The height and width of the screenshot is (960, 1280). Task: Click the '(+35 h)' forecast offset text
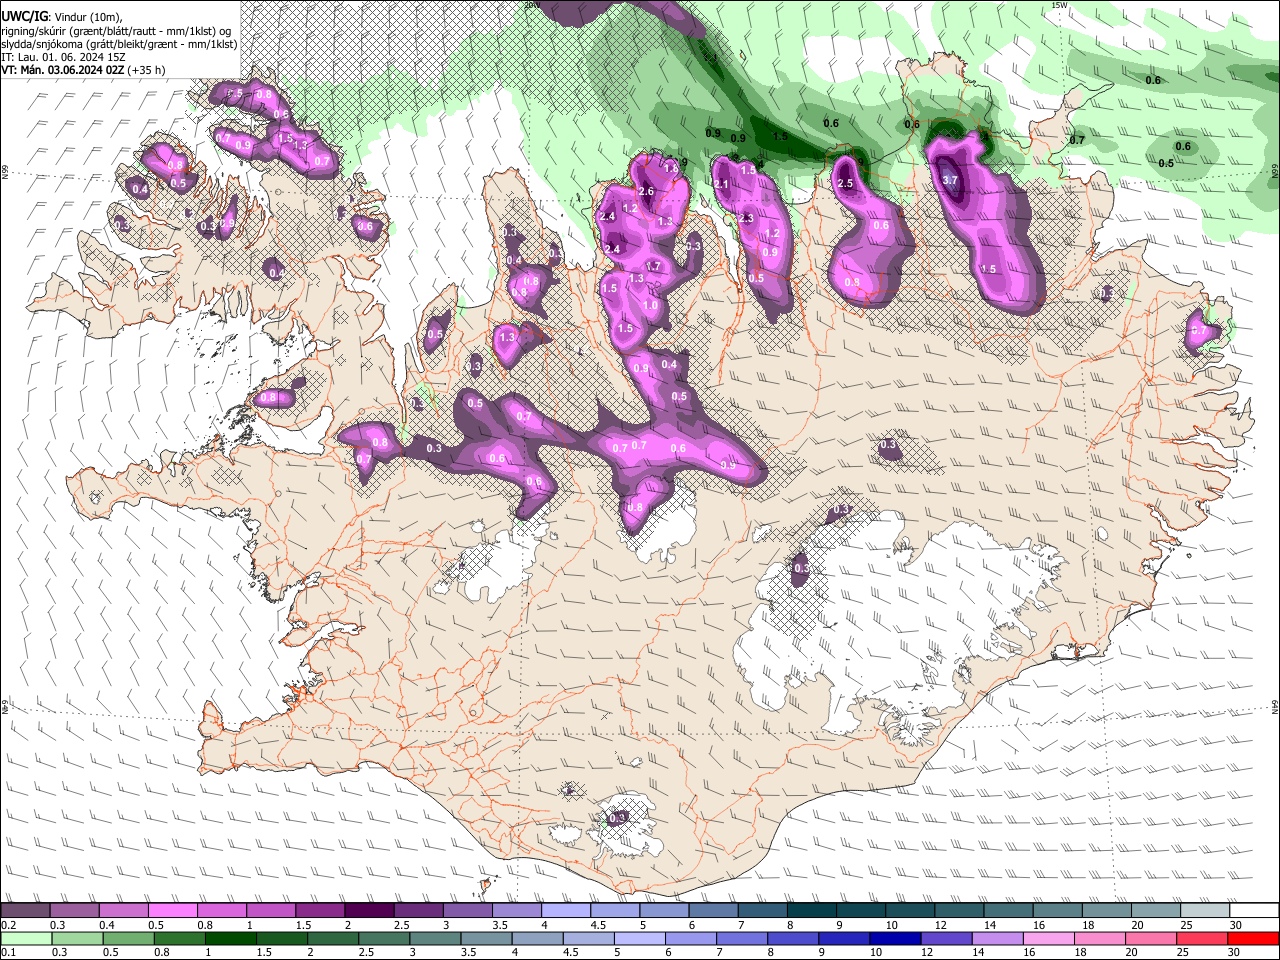coord(147,70)
